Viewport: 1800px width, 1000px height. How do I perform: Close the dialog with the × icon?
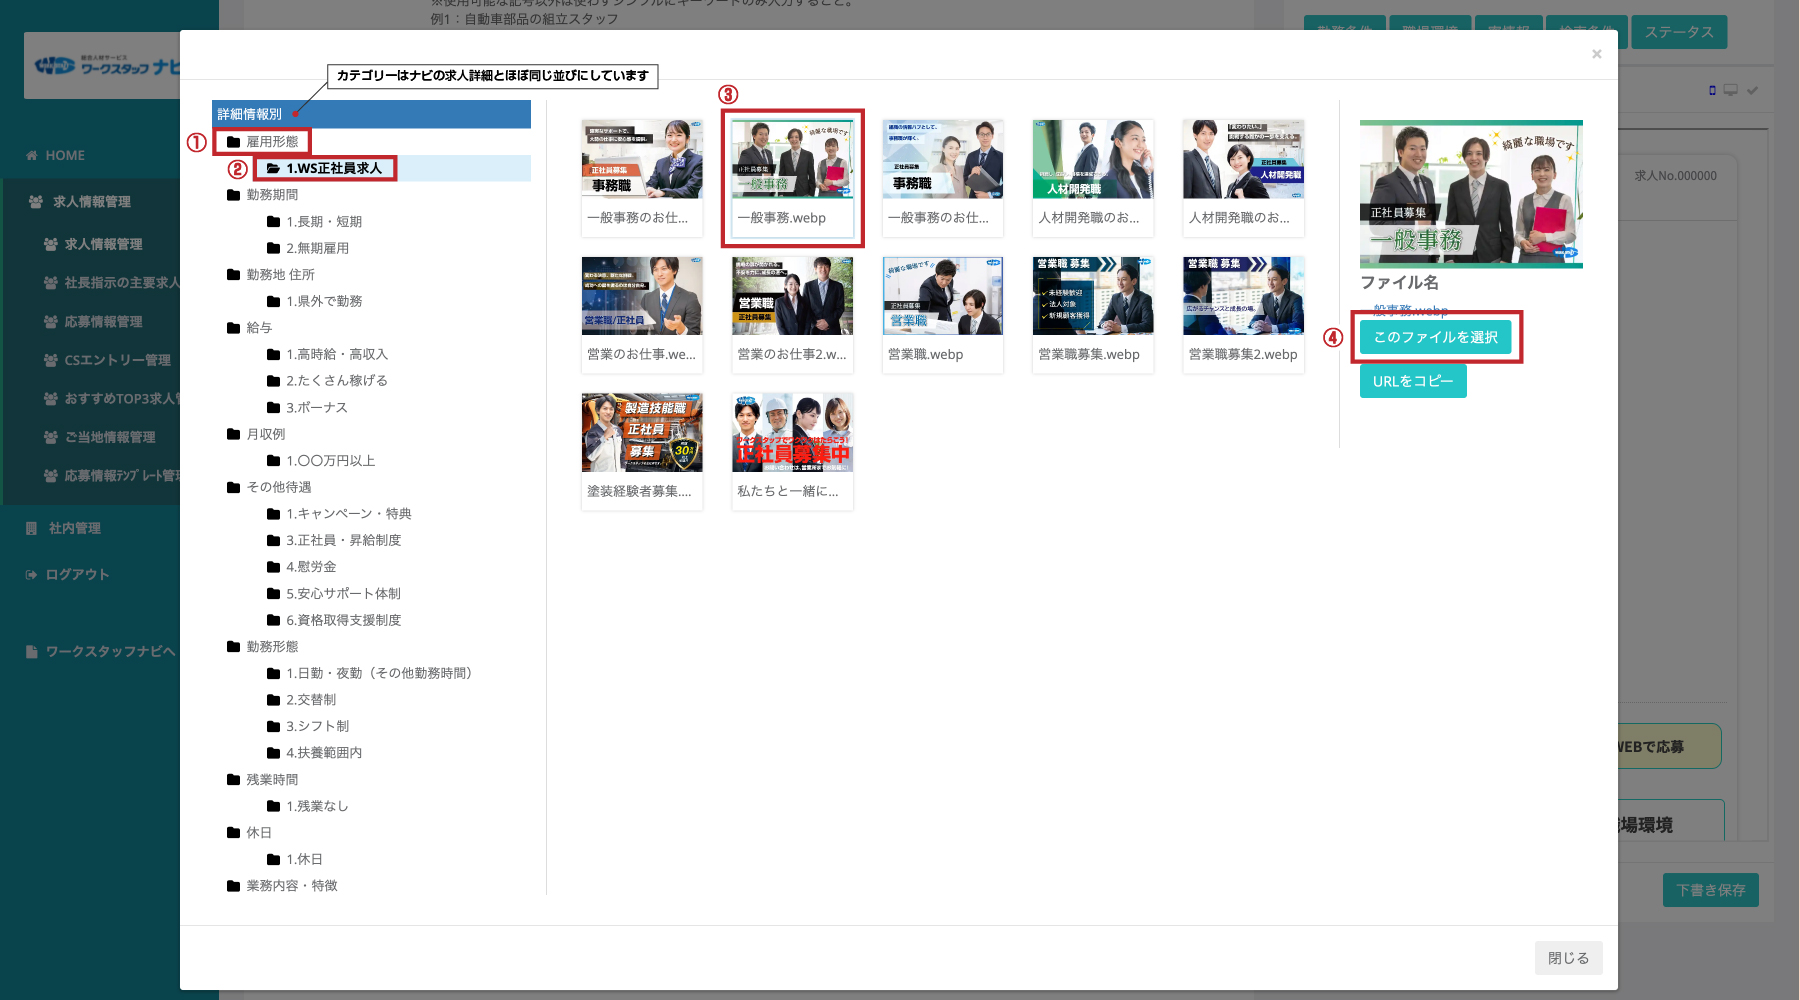pyautogui.click(x=1596, y=54)
